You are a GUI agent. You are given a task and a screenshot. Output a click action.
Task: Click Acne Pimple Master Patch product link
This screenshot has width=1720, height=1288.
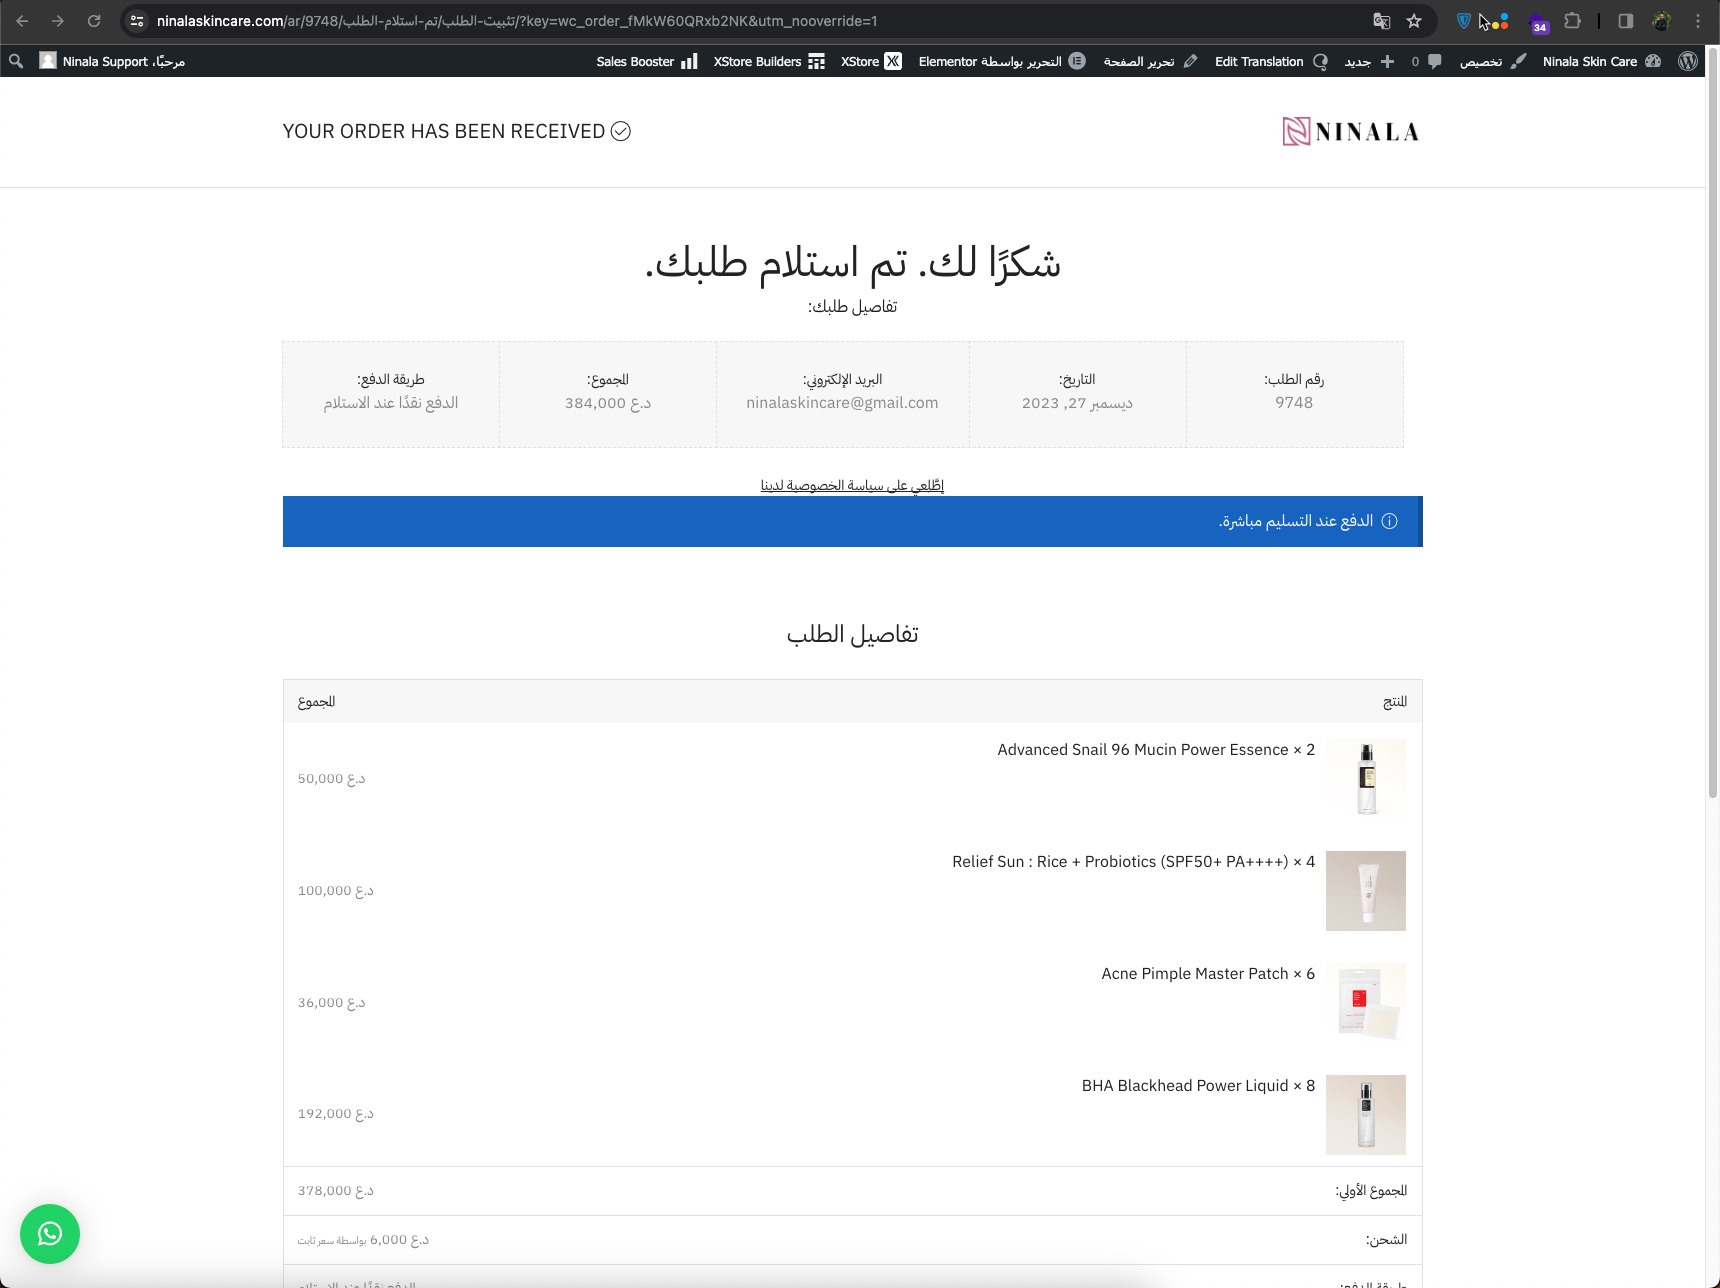pyautogui.click(x=1195, y=974)
